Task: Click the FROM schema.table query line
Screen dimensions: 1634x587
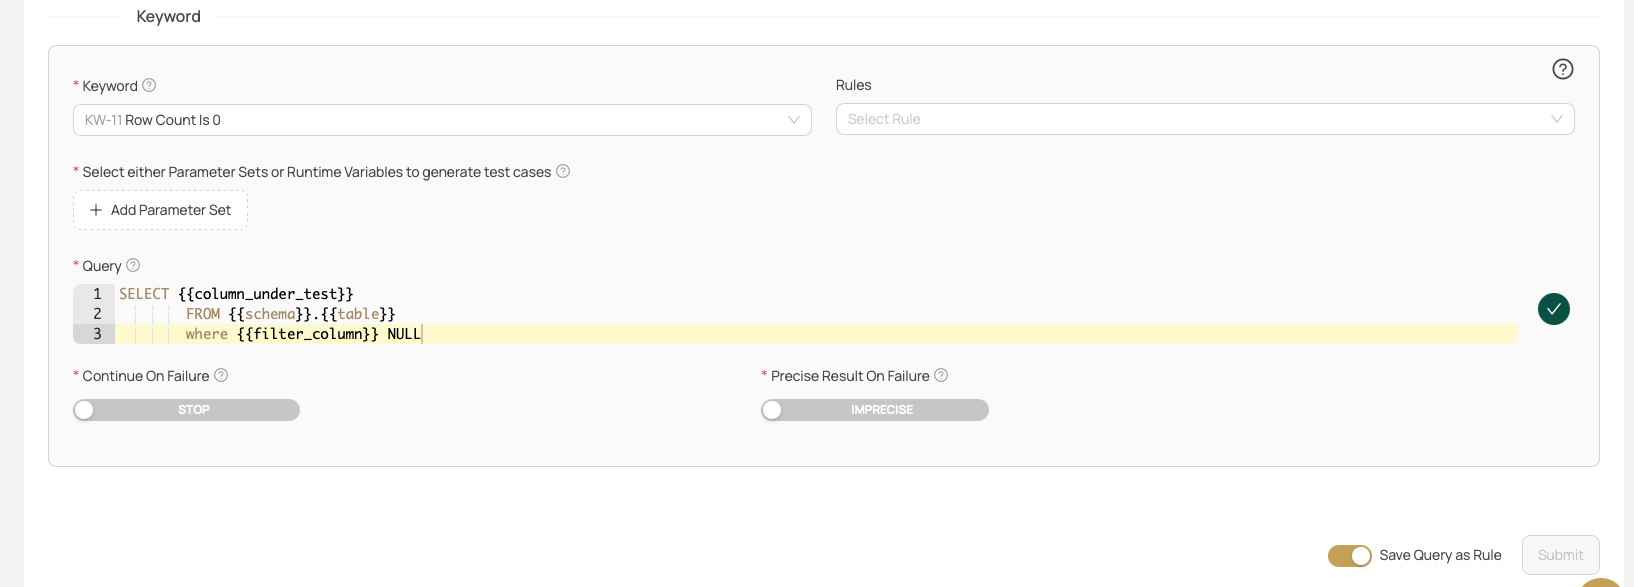Action: pos(290,314)
